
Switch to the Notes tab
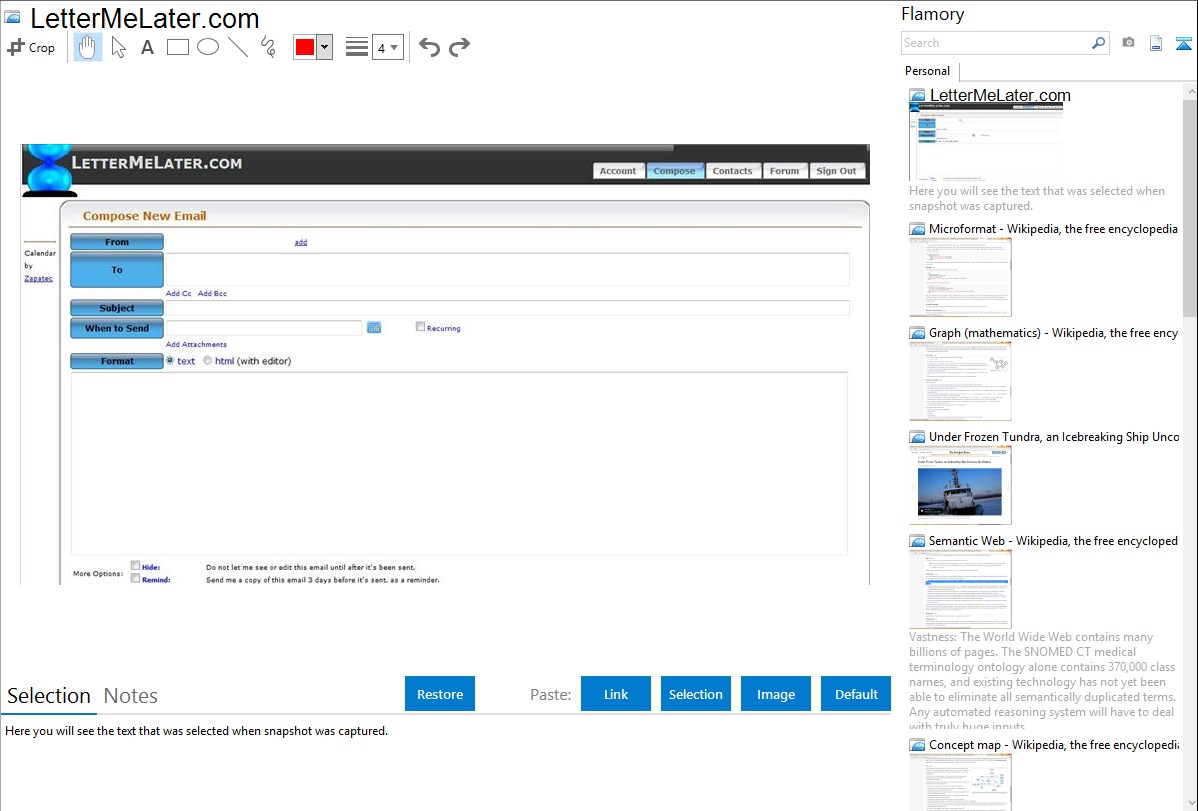(131, 696)
